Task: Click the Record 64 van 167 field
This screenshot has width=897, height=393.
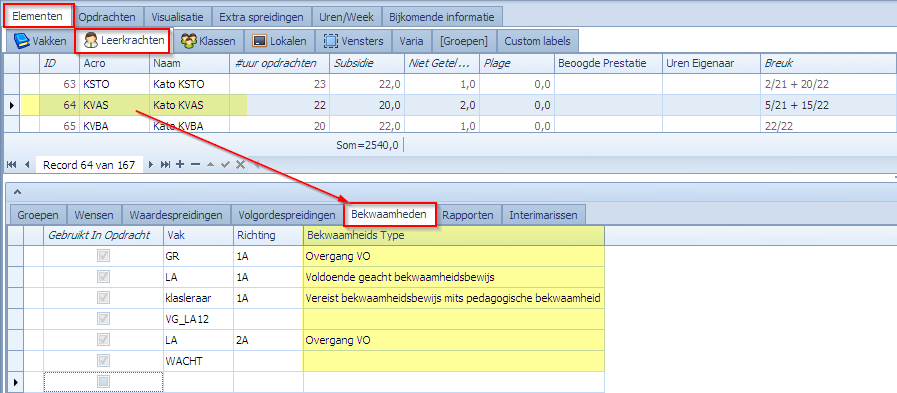Action: 89,165
